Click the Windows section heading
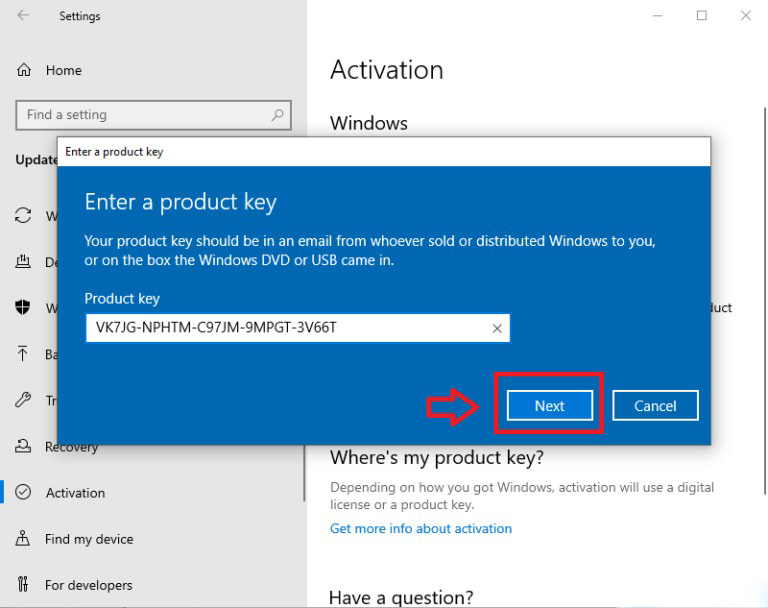The image size is (768, 608). [368, 123]
